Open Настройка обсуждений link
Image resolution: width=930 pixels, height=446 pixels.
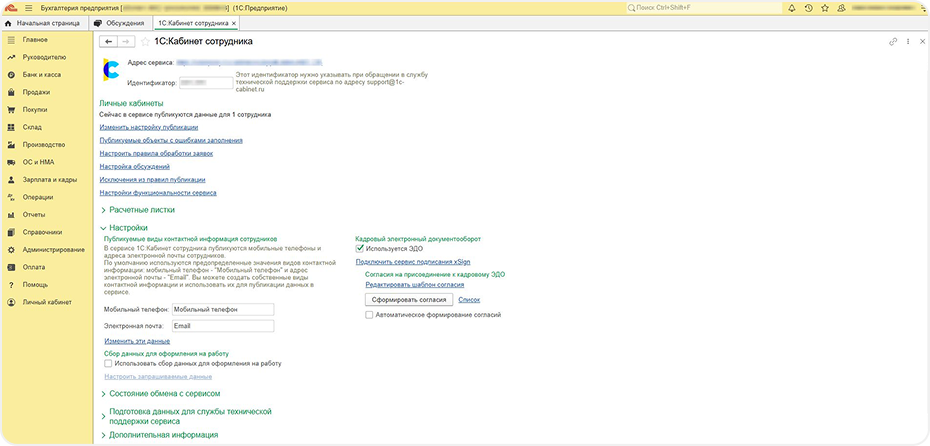point(135,167)
